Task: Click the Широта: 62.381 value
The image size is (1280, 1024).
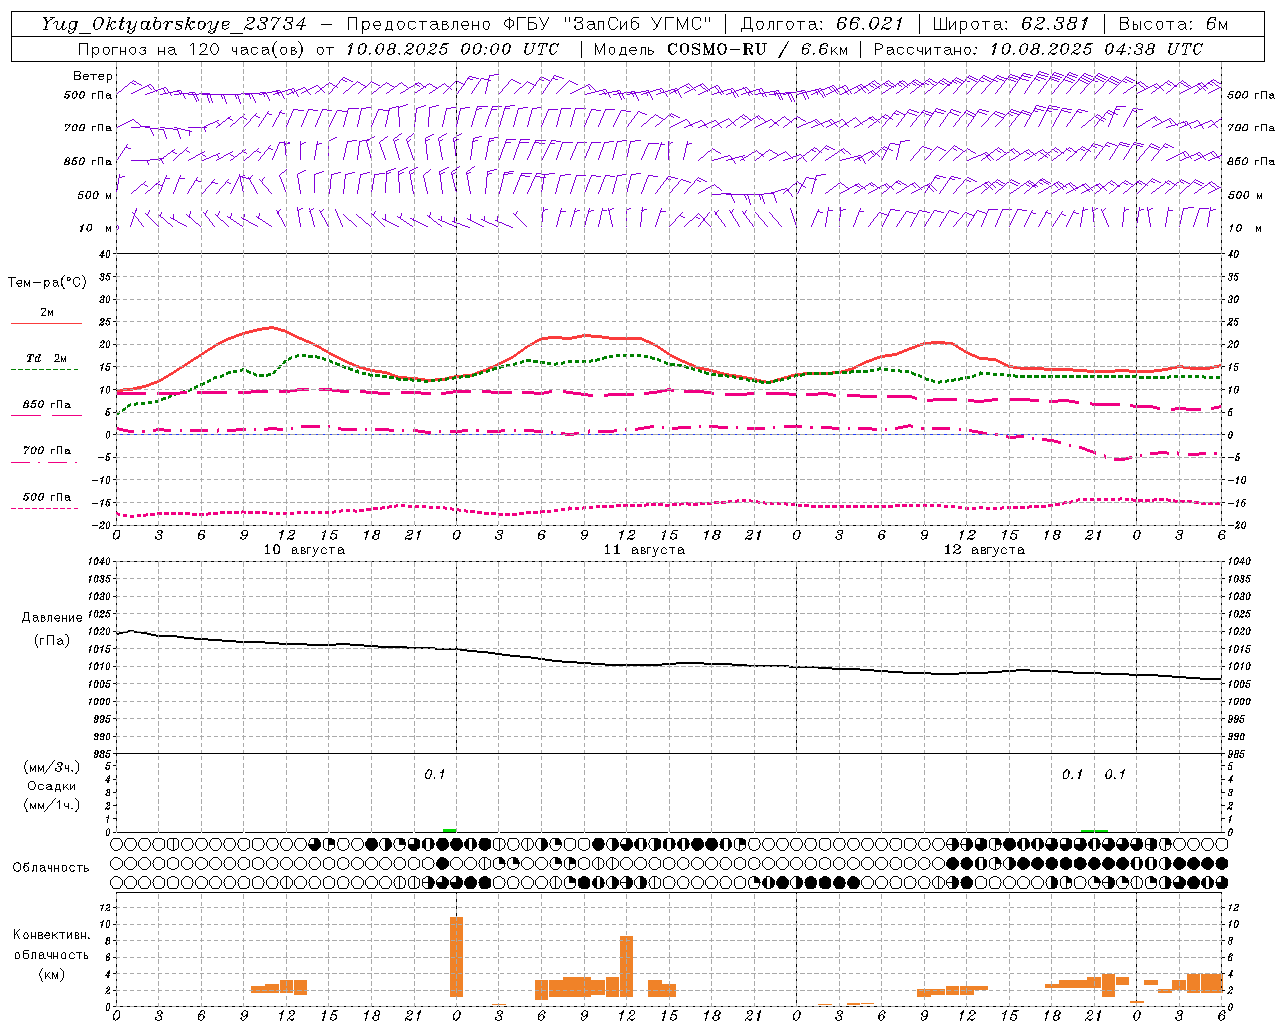Action: 1011,24
